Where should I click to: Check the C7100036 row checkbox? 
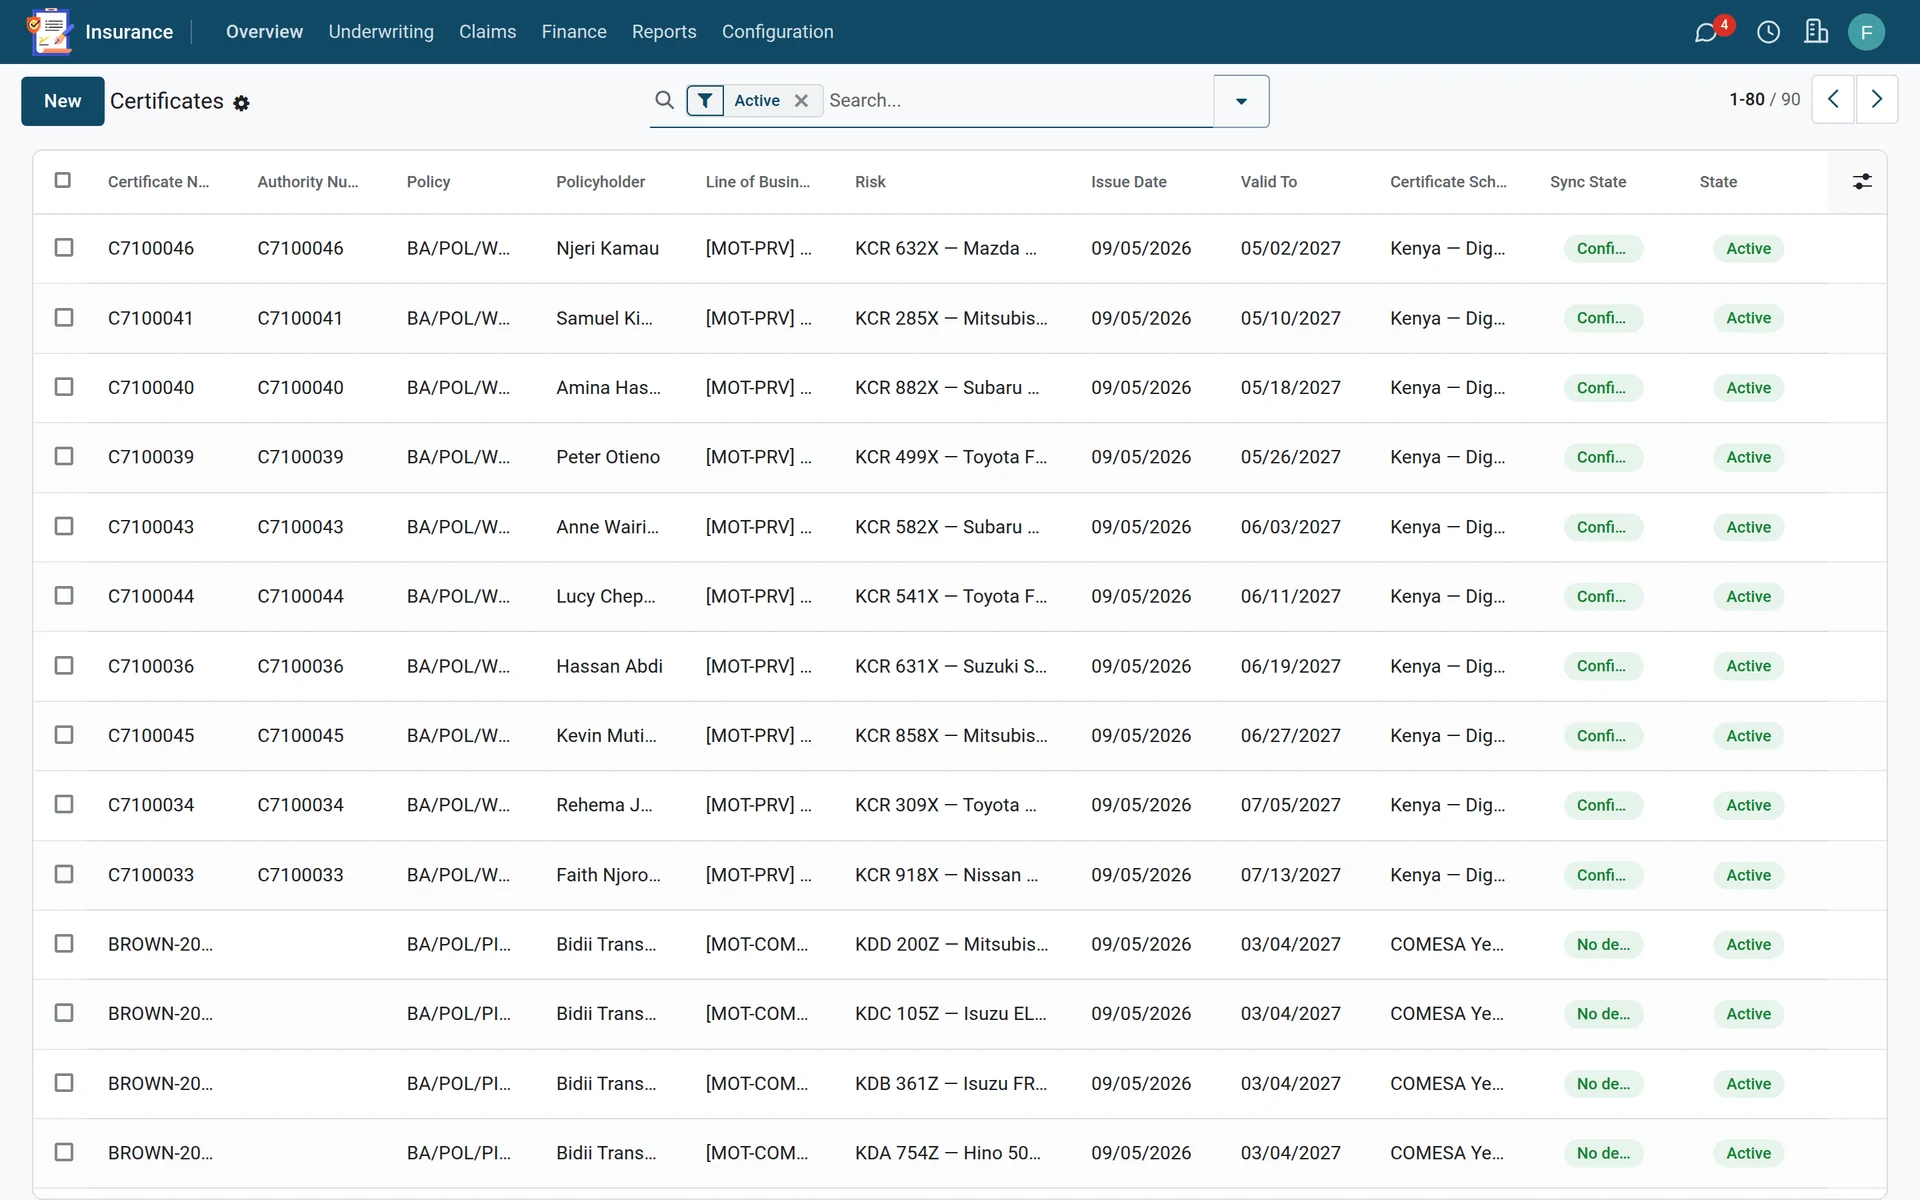coord(64,665)
